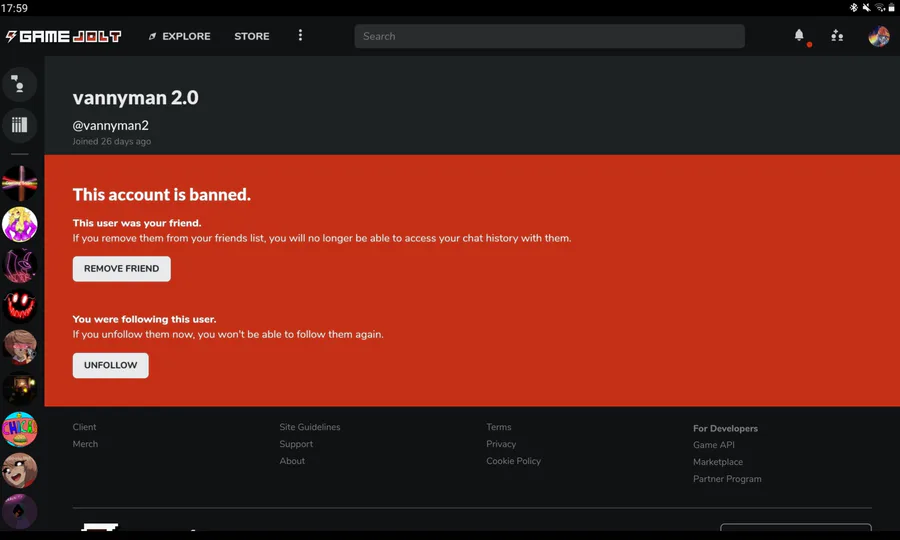Open the chat icon in sidebar
This screenshot has height=540, width=900.
click(19, 84)
